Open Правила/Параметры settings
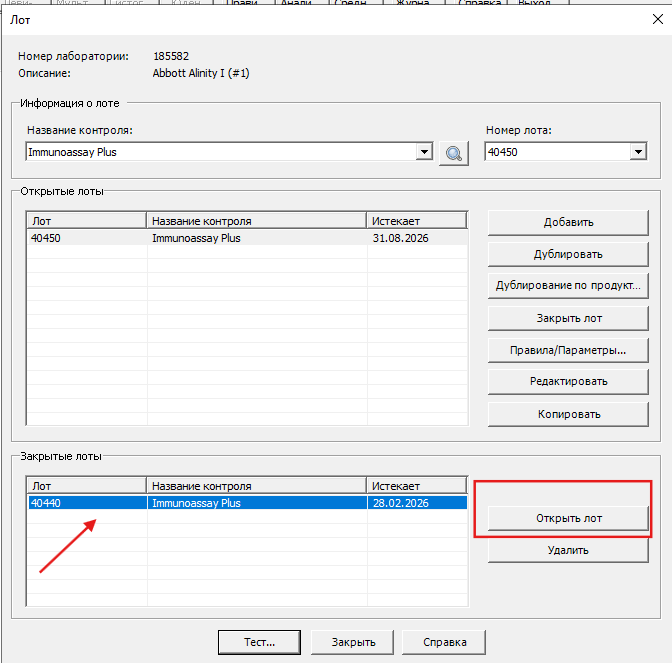This screenshot has height=663, width=672. pyautogui.click(x=568, y=350)
